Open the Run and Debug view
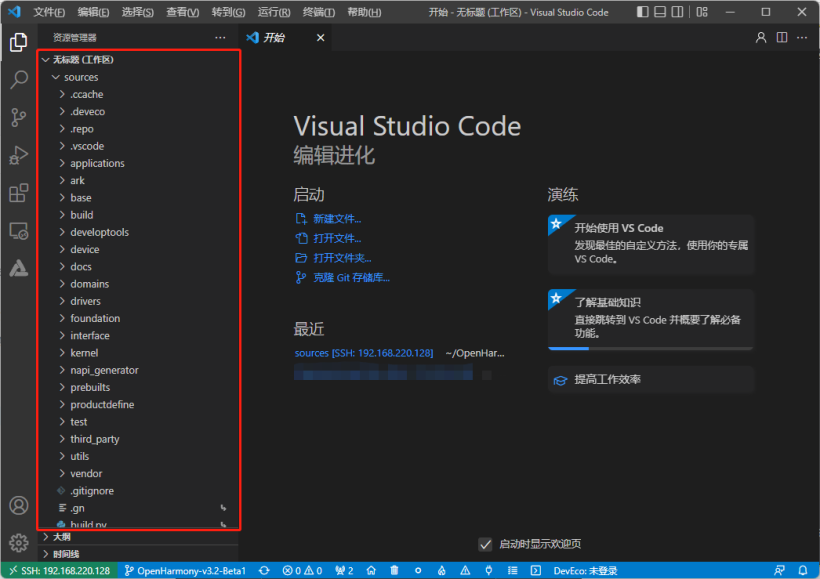 click(x=18, y=155)
